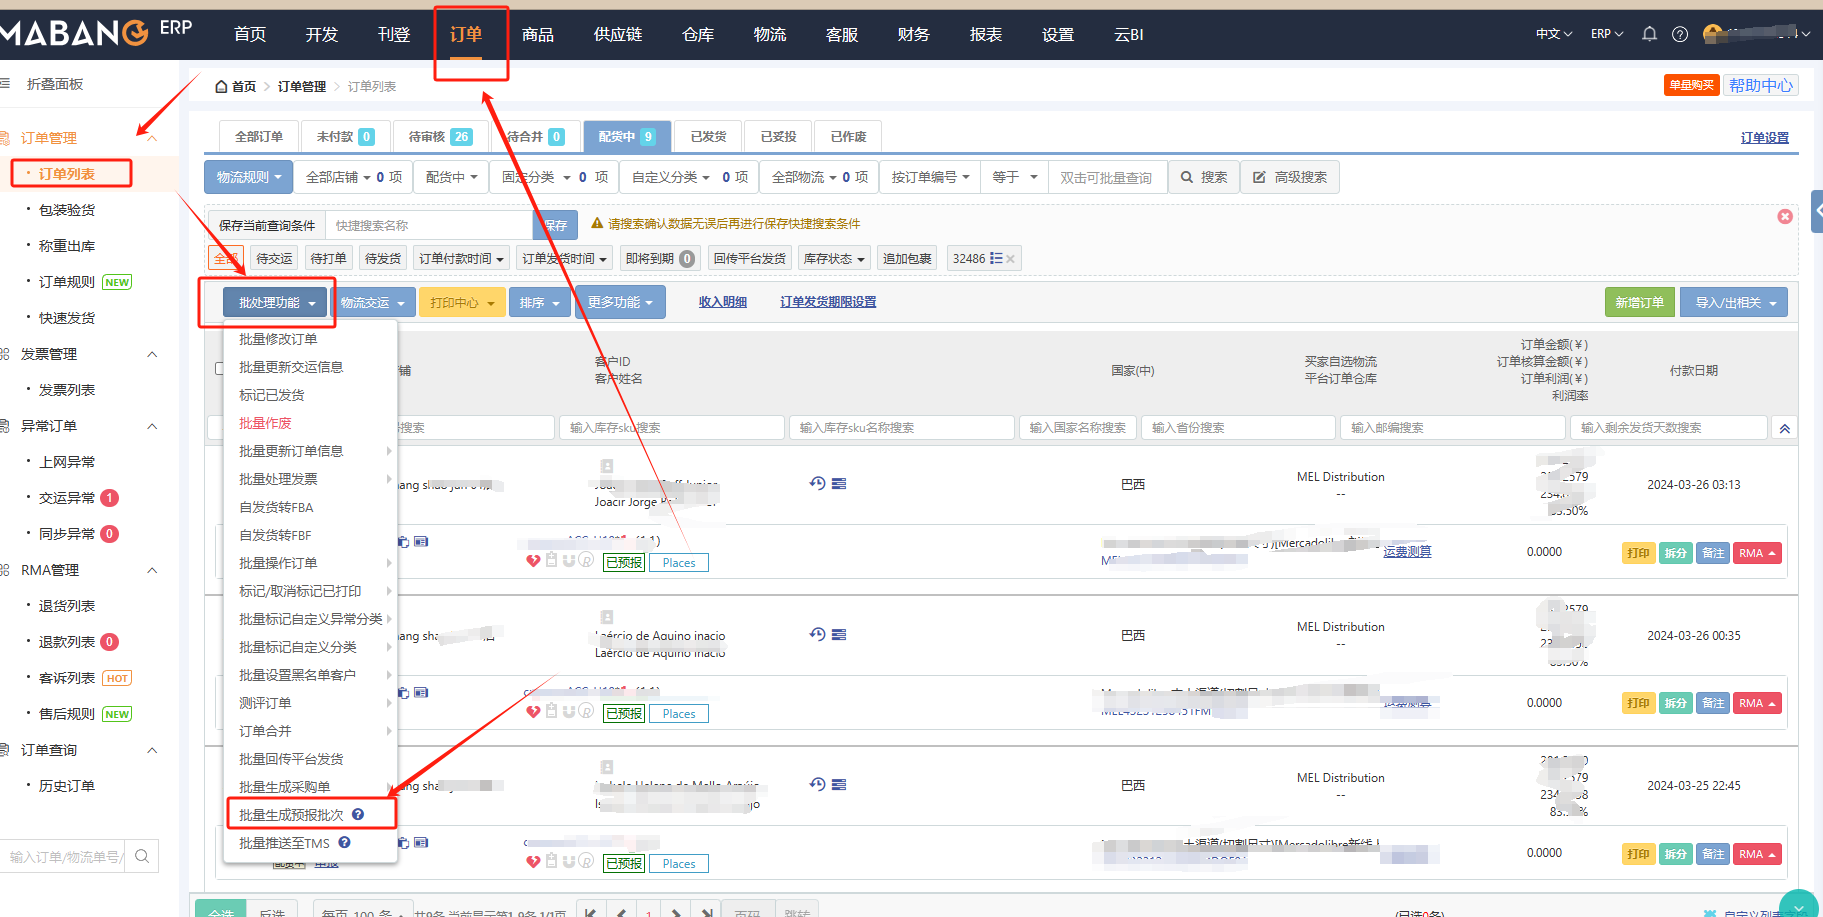Open the 按订单编号 search-field dropdown
Image resolution: width=1823 pixels, height=917 pixels.
(x=930, y=177)
